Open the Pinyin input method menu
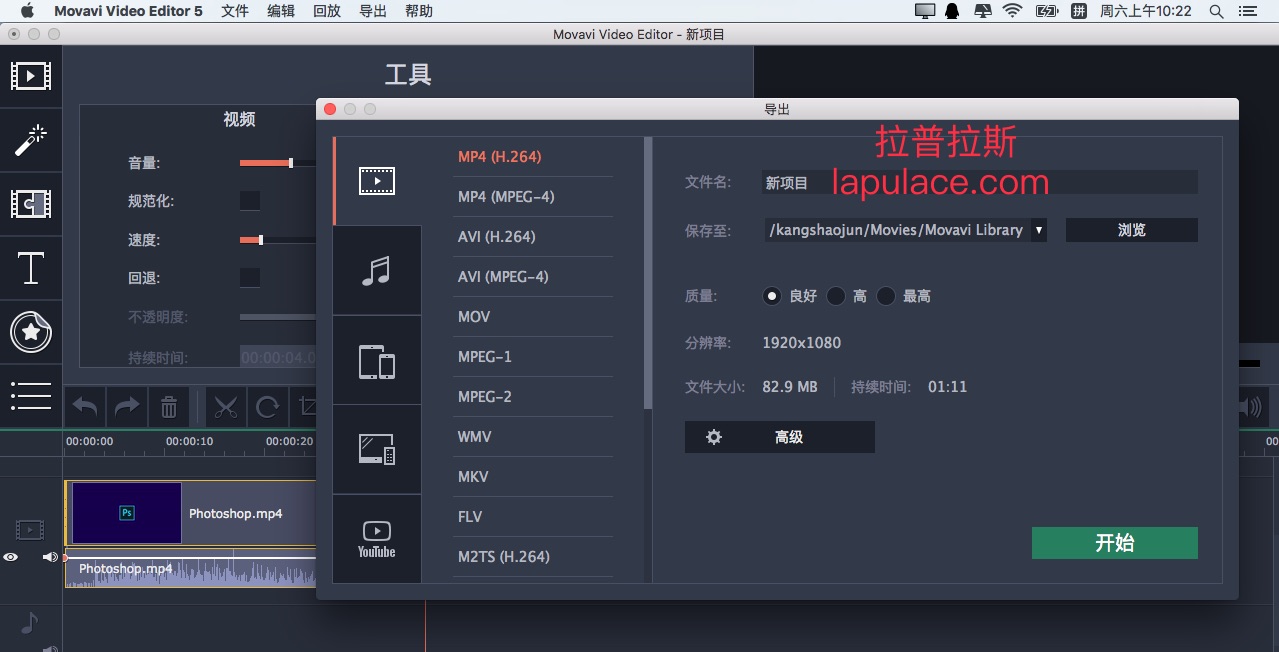 coord(1078,11)
